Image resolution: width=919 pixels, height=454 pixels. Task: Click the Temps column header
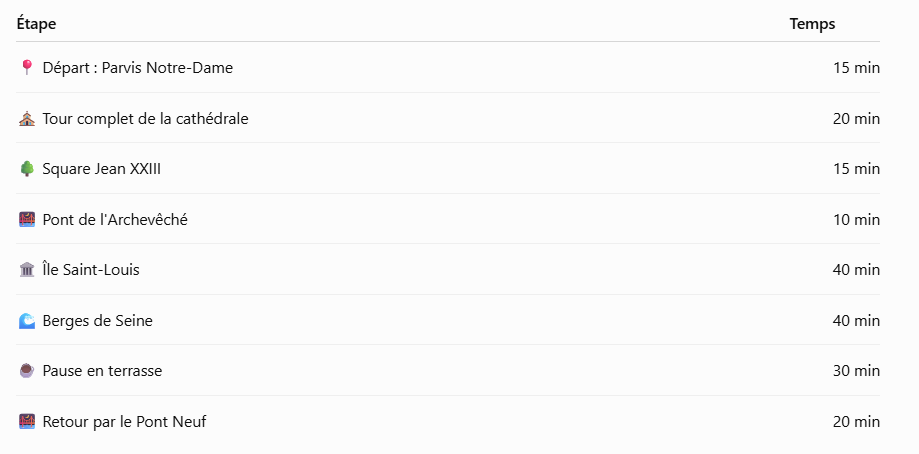click(x=812, y=24)
